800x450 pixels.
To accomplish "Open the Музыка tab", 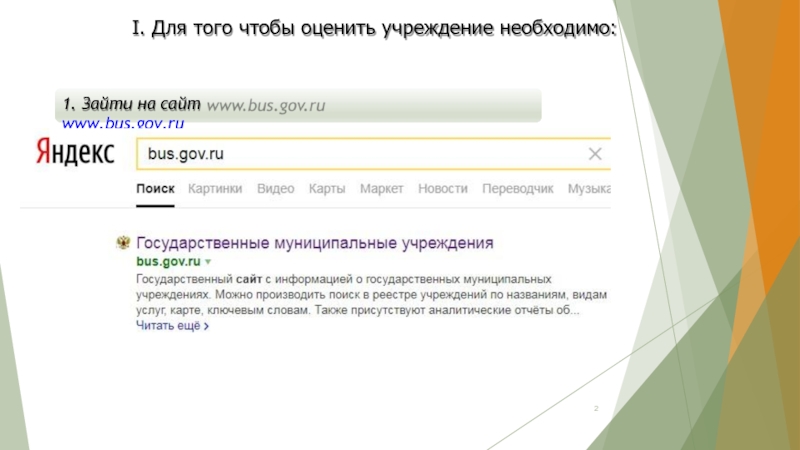I will pos(589,189).
